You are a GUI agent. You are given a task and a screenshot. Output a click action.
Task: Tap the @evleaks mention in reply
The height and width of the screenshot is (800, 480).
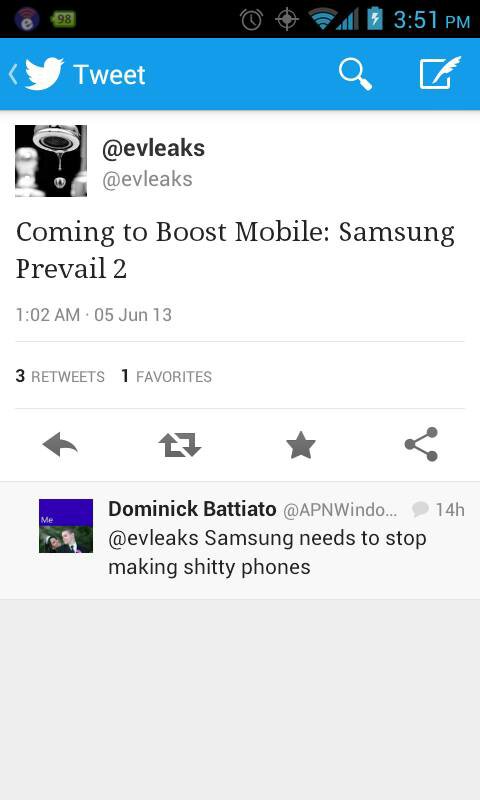(x=153, y=539)
